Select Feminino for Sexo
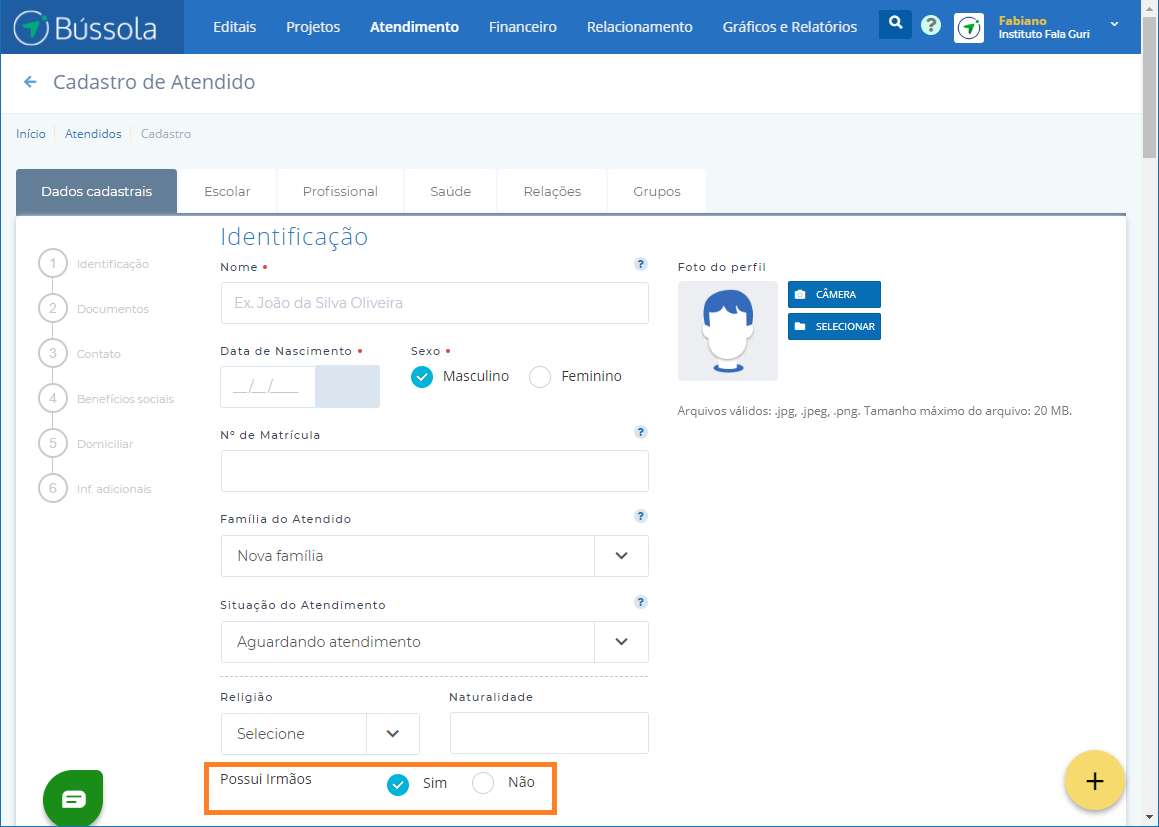 540,377
